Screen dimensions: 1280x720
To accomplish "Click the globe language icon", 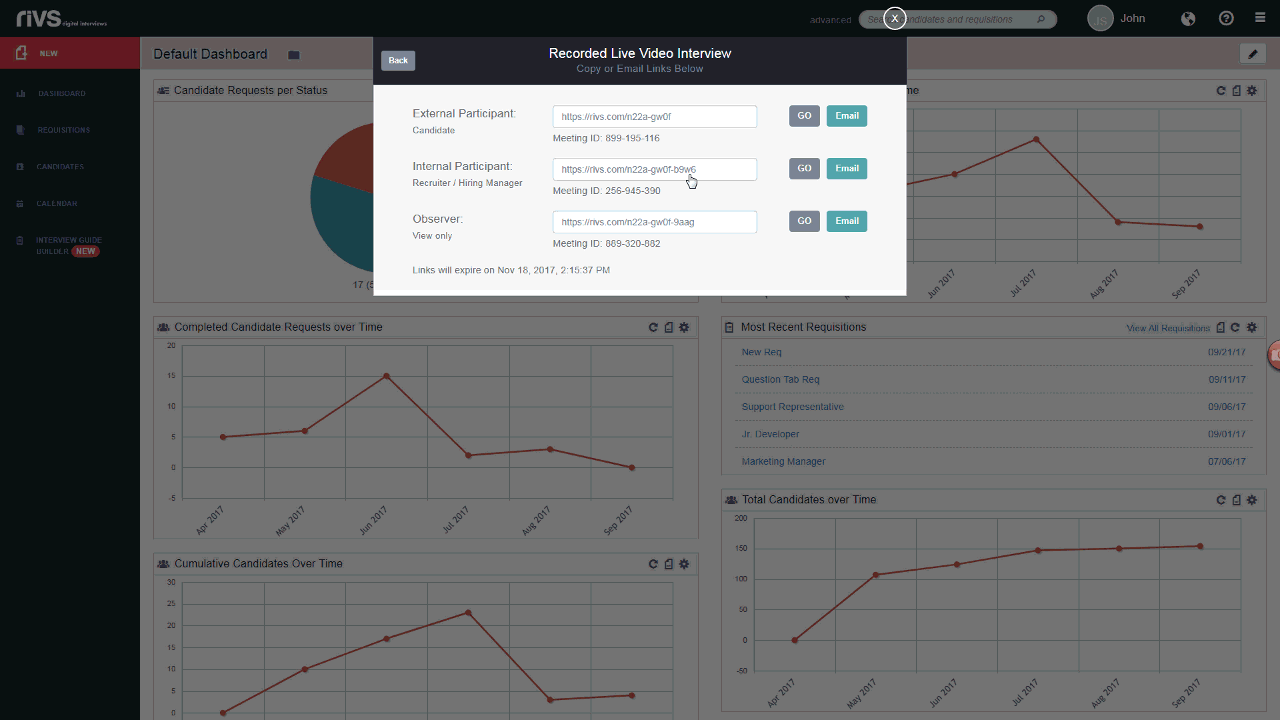I will pos(1189,18).
